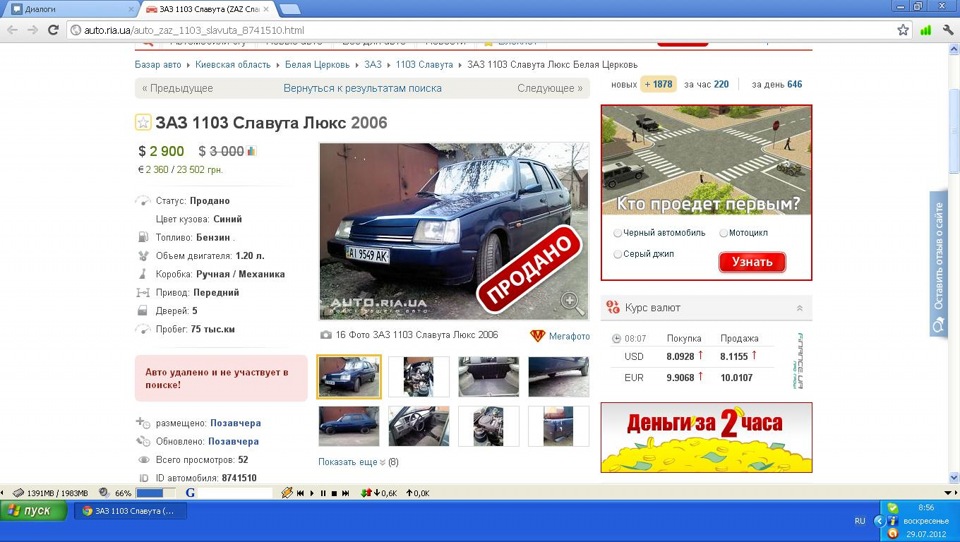Open the Chrome wrench settings menu
960x542 pixels.
click(948, 30)
